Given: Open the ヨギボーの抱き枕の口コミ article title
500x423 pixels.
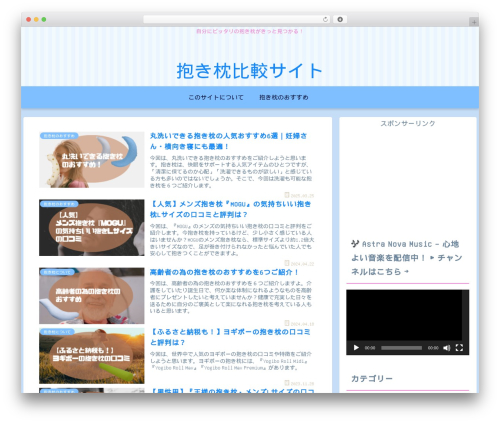Looking at the screenshot, I should pos(230,337).
